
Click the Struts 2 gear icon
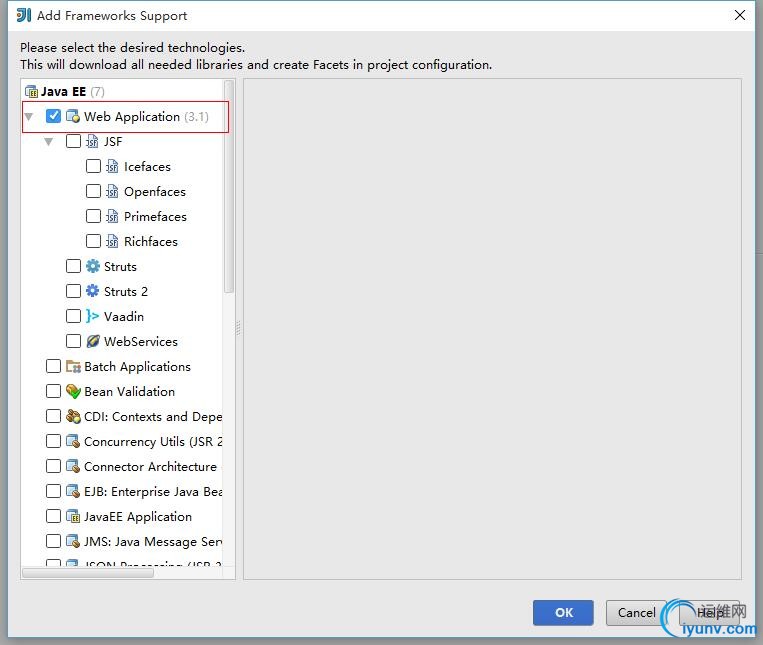pyautogui.click(x=92, y=291)
